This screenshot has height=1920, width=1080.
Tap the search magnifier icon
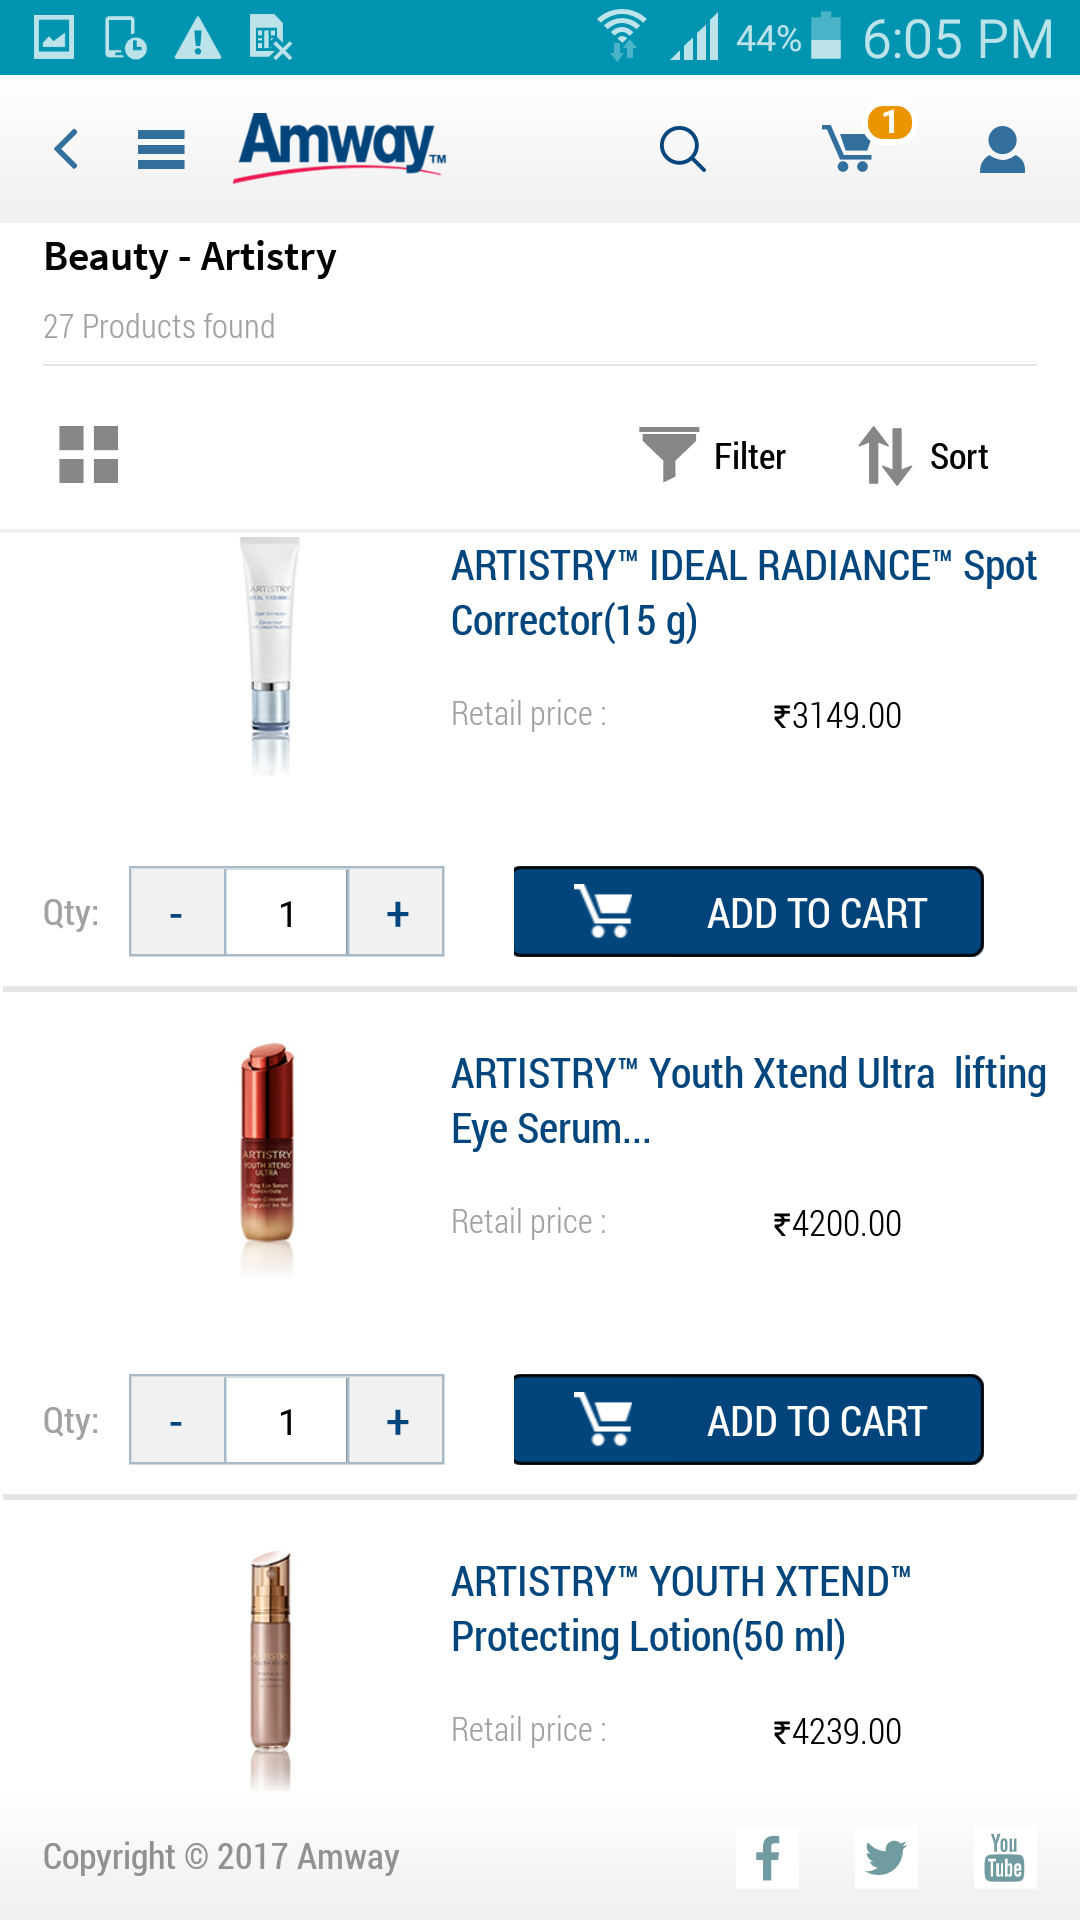(x=683, y=150)
